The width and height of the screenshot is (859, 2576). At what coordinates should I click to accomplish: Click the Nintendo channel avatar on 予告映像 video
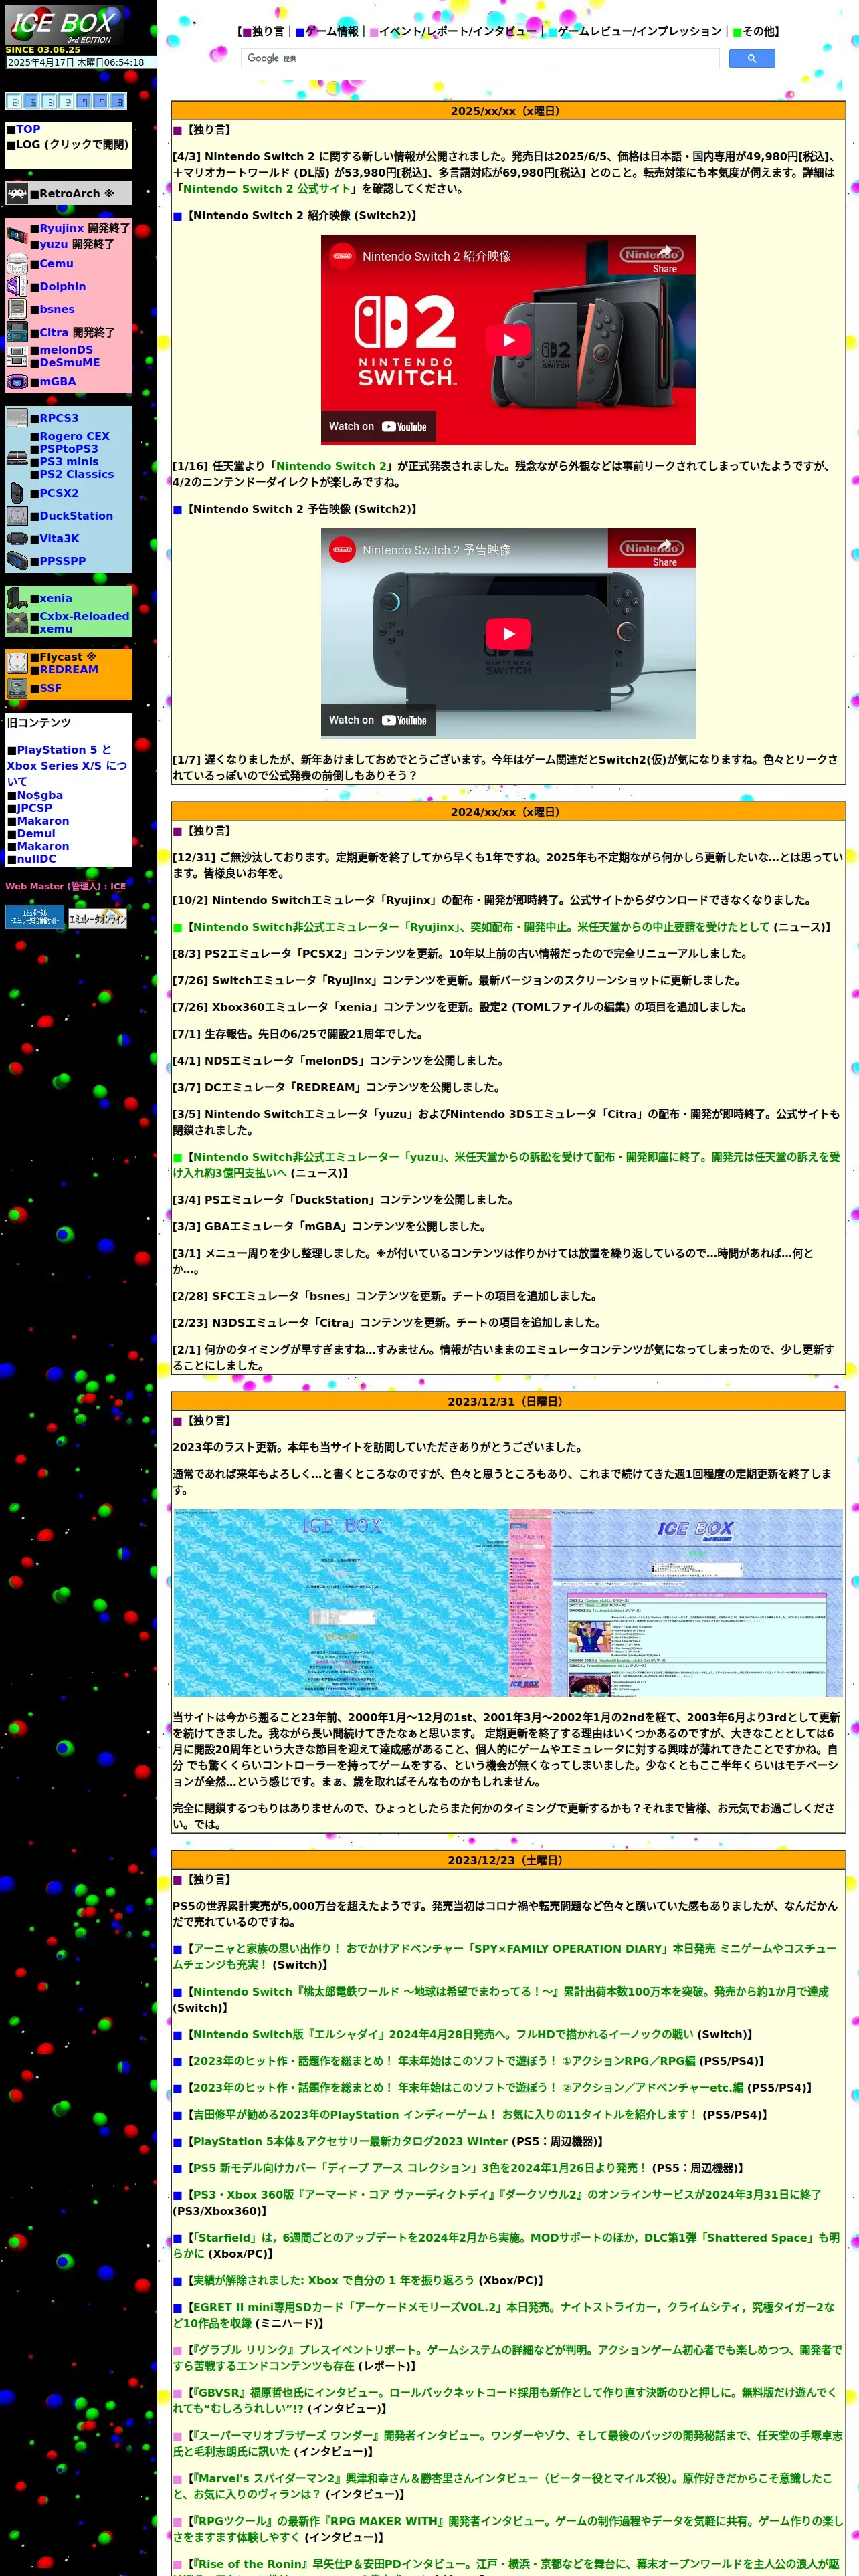(343, 550)
